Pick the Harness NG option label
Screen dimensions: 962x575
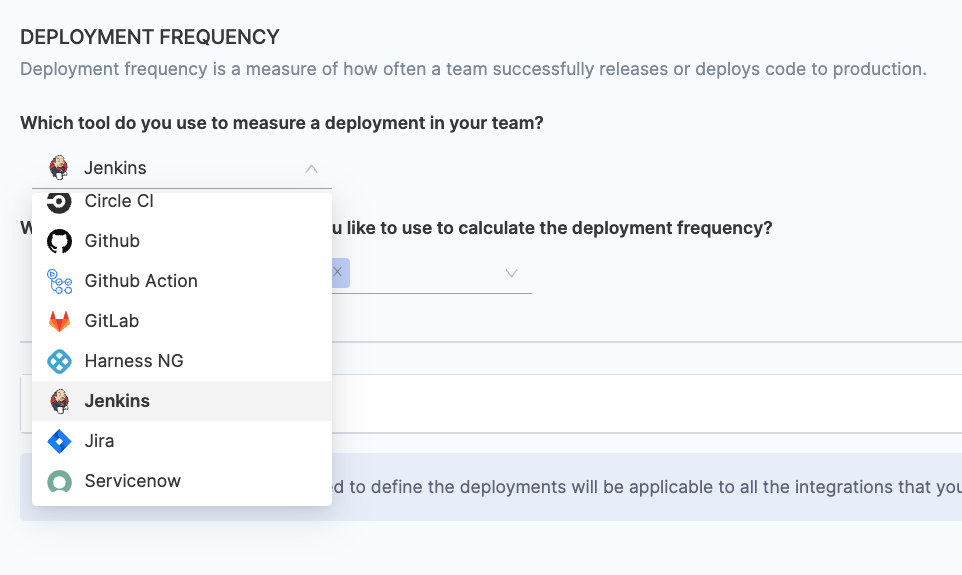134,361
